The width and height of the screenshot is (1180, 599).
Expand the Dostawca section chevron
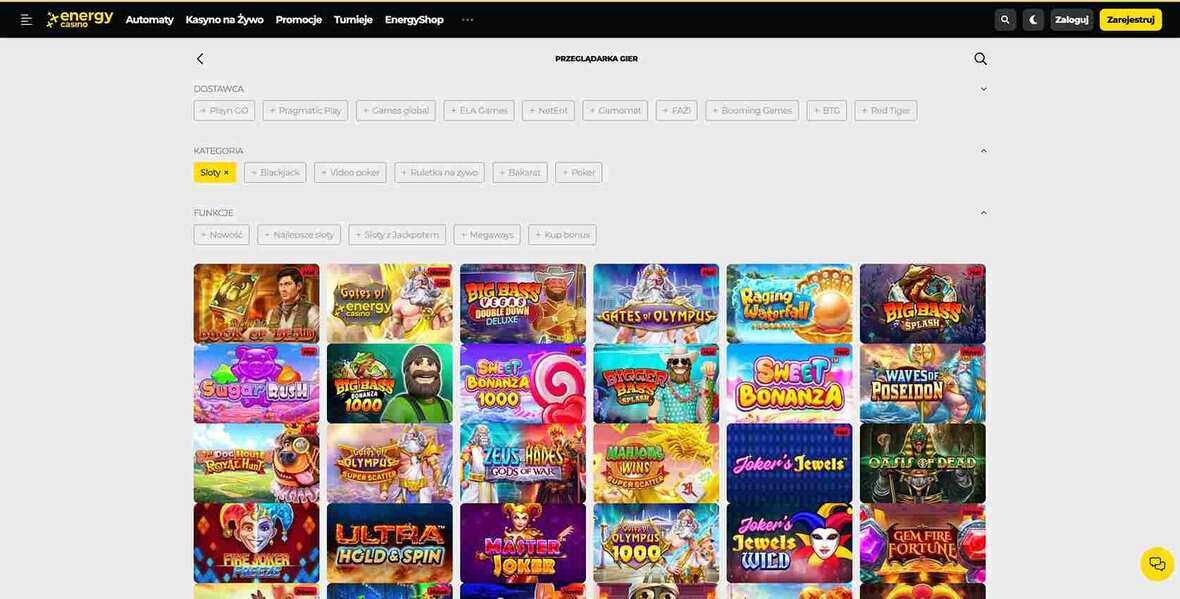coord(983,89)
